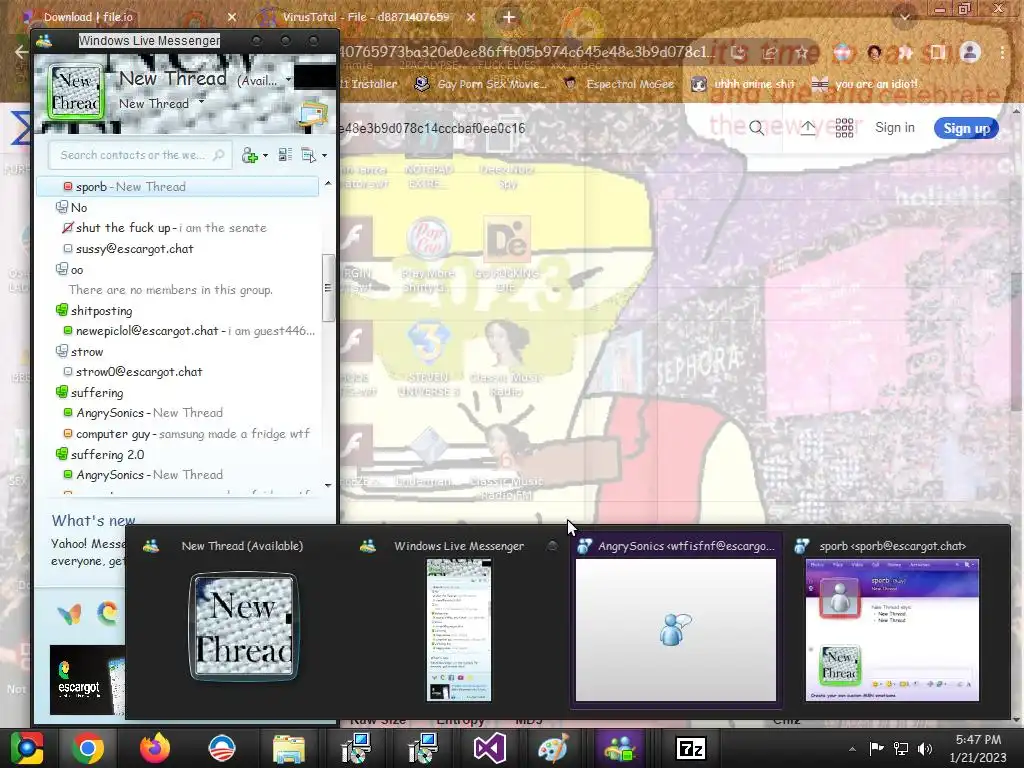Click the VirusTotal Sign in link

(x=895, y=128)
